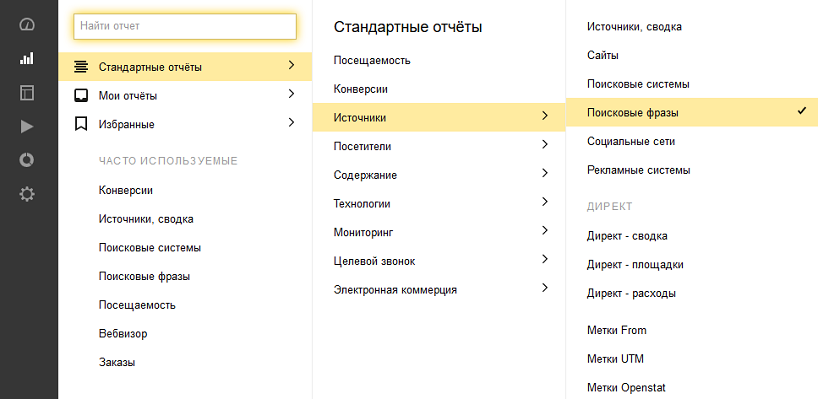Select Источники category in standard reports
The width and height of the screenshot is (818, 399).
439,118
